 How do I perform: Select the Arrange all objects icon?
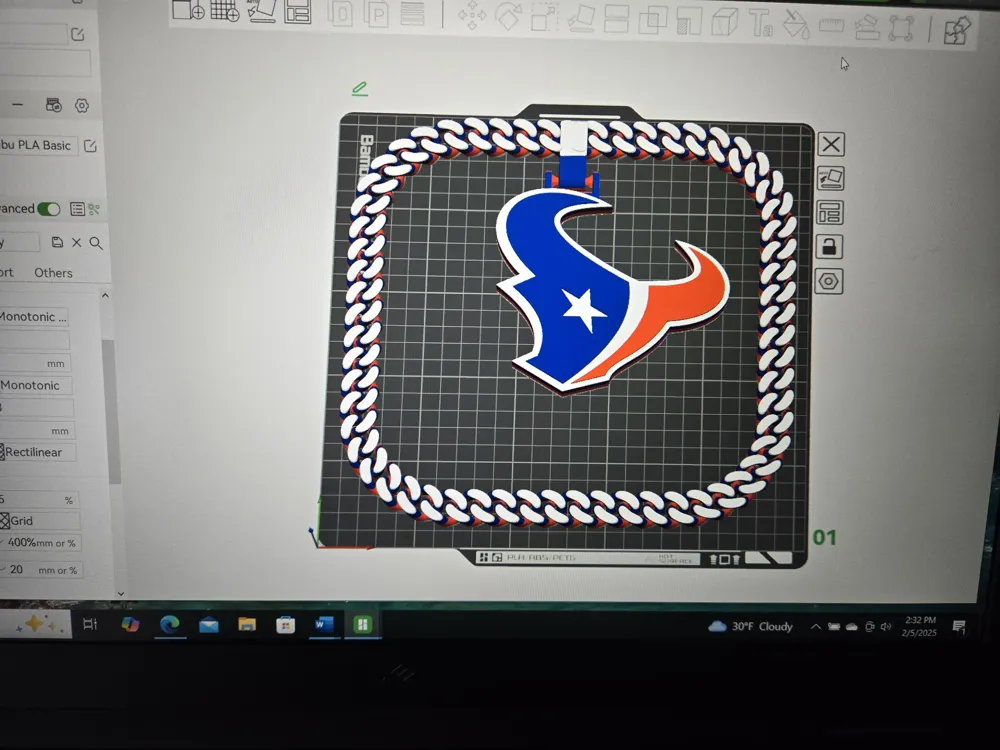click(x=298, y=11)
